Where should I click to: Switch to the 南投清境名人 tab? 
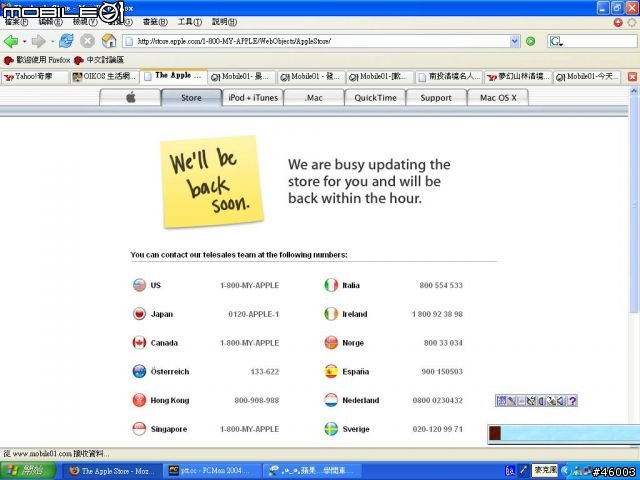point(450,77)
